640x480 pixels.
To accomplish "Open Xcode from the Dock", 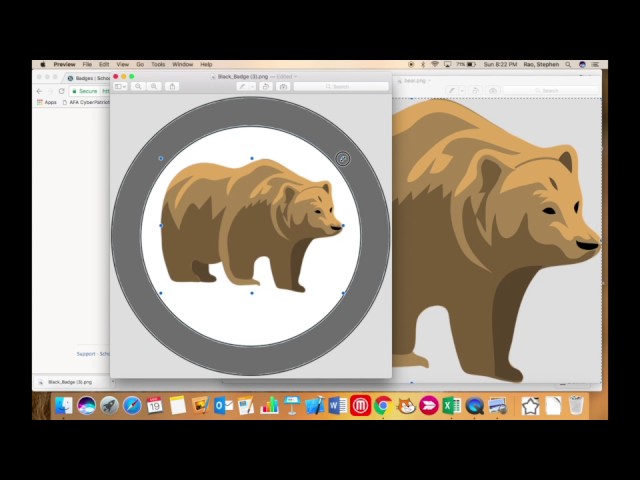I will tap(315, 406).
